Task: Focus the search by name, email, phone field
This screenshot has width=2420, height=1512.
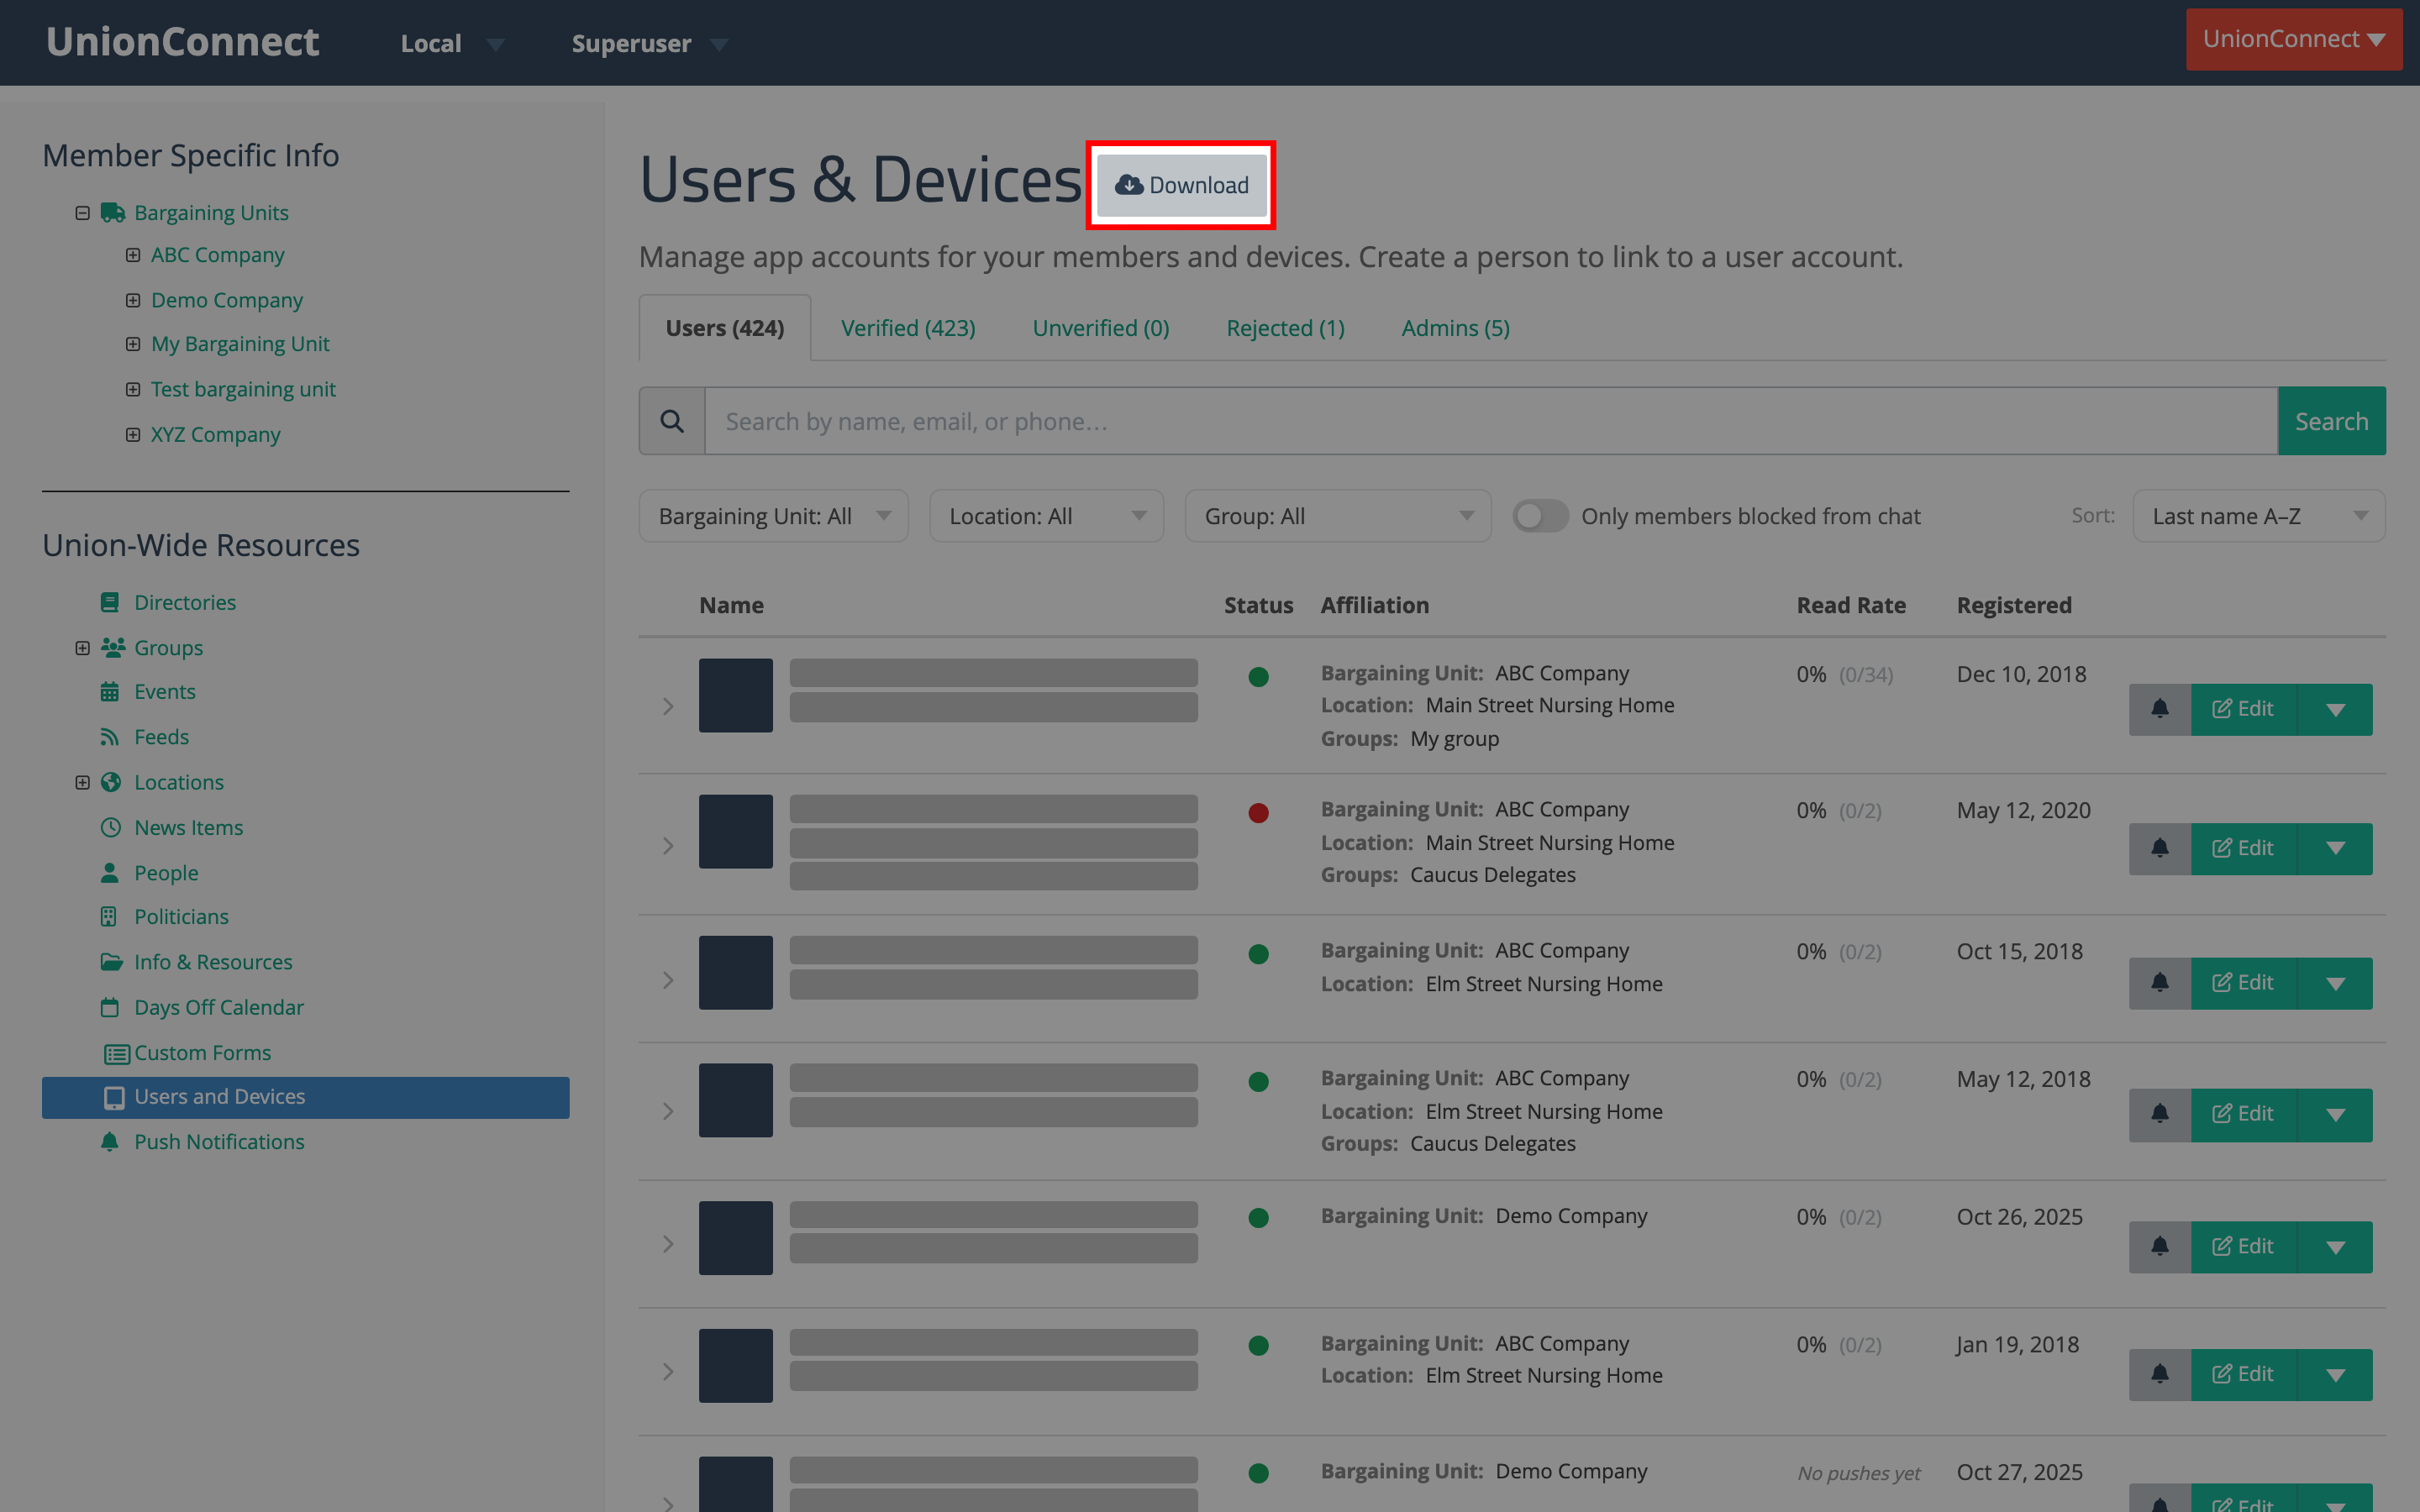Action: [x=1491, y=421]
